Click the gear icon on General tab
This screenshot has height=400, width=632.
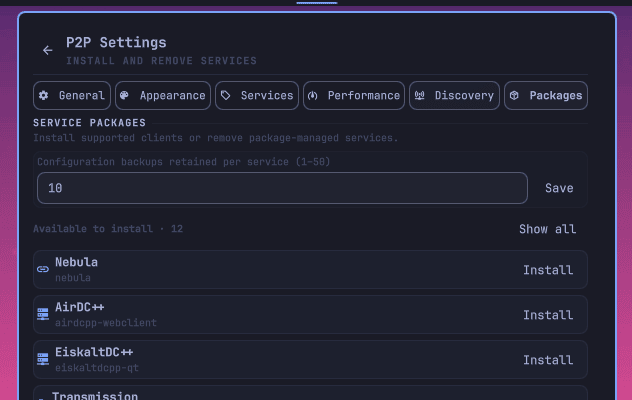point(44,95)
